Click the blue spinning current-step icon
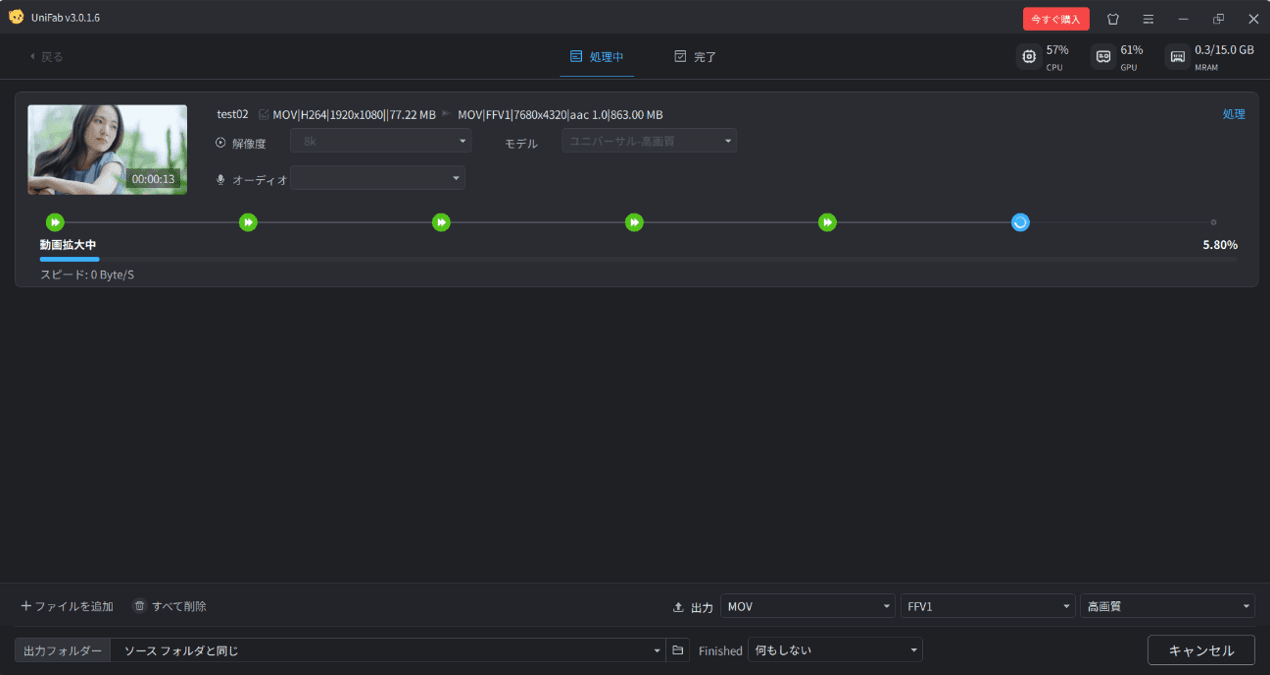The width and height of the screenshot is (1270, 675). pos(1020,222)
